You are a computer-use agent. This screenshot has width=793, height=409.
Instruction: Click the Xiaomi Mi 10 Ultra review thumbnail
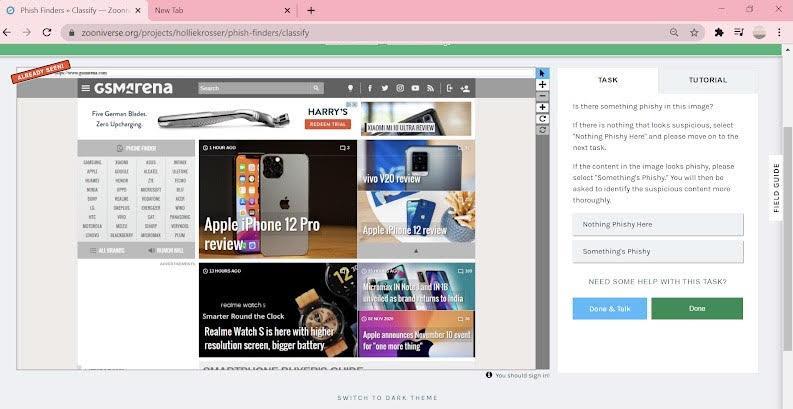pyautogui.click(x=416, y=119)
